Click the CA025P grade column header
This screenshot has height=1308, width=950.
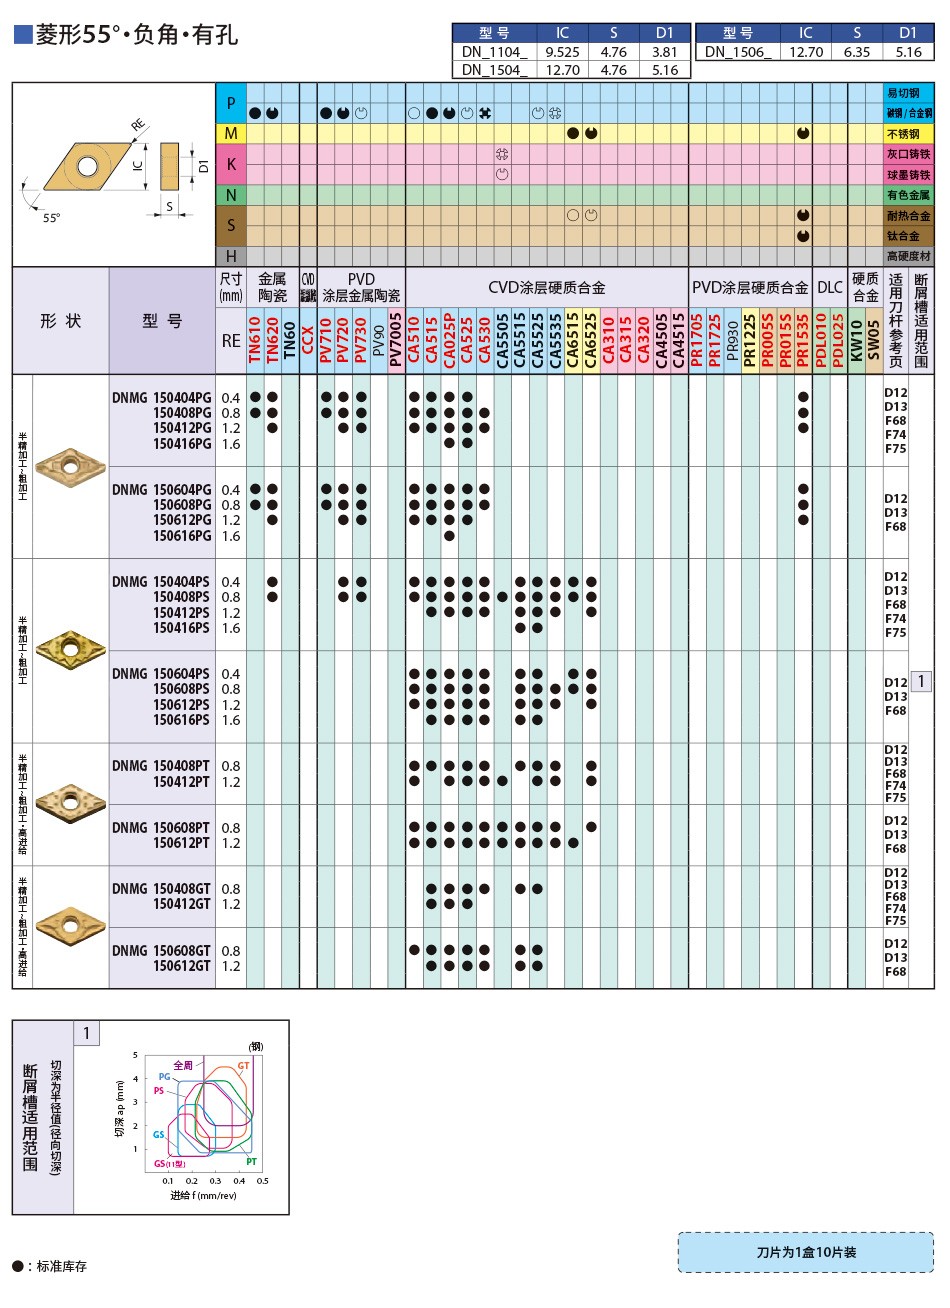pos(449,340)
